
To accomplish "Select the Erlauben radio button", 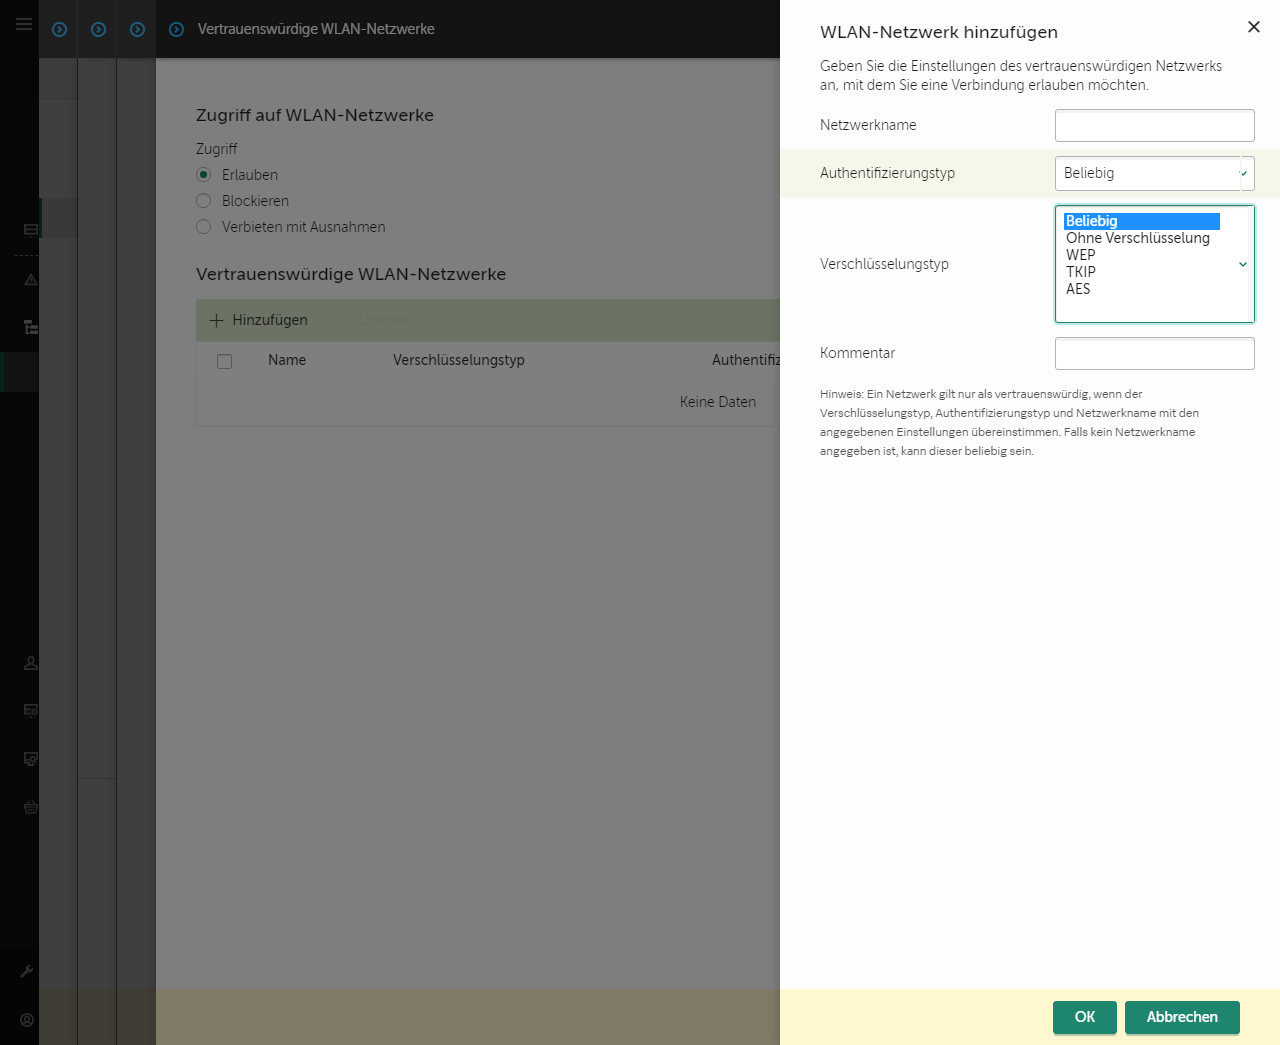I will (204, 175).
